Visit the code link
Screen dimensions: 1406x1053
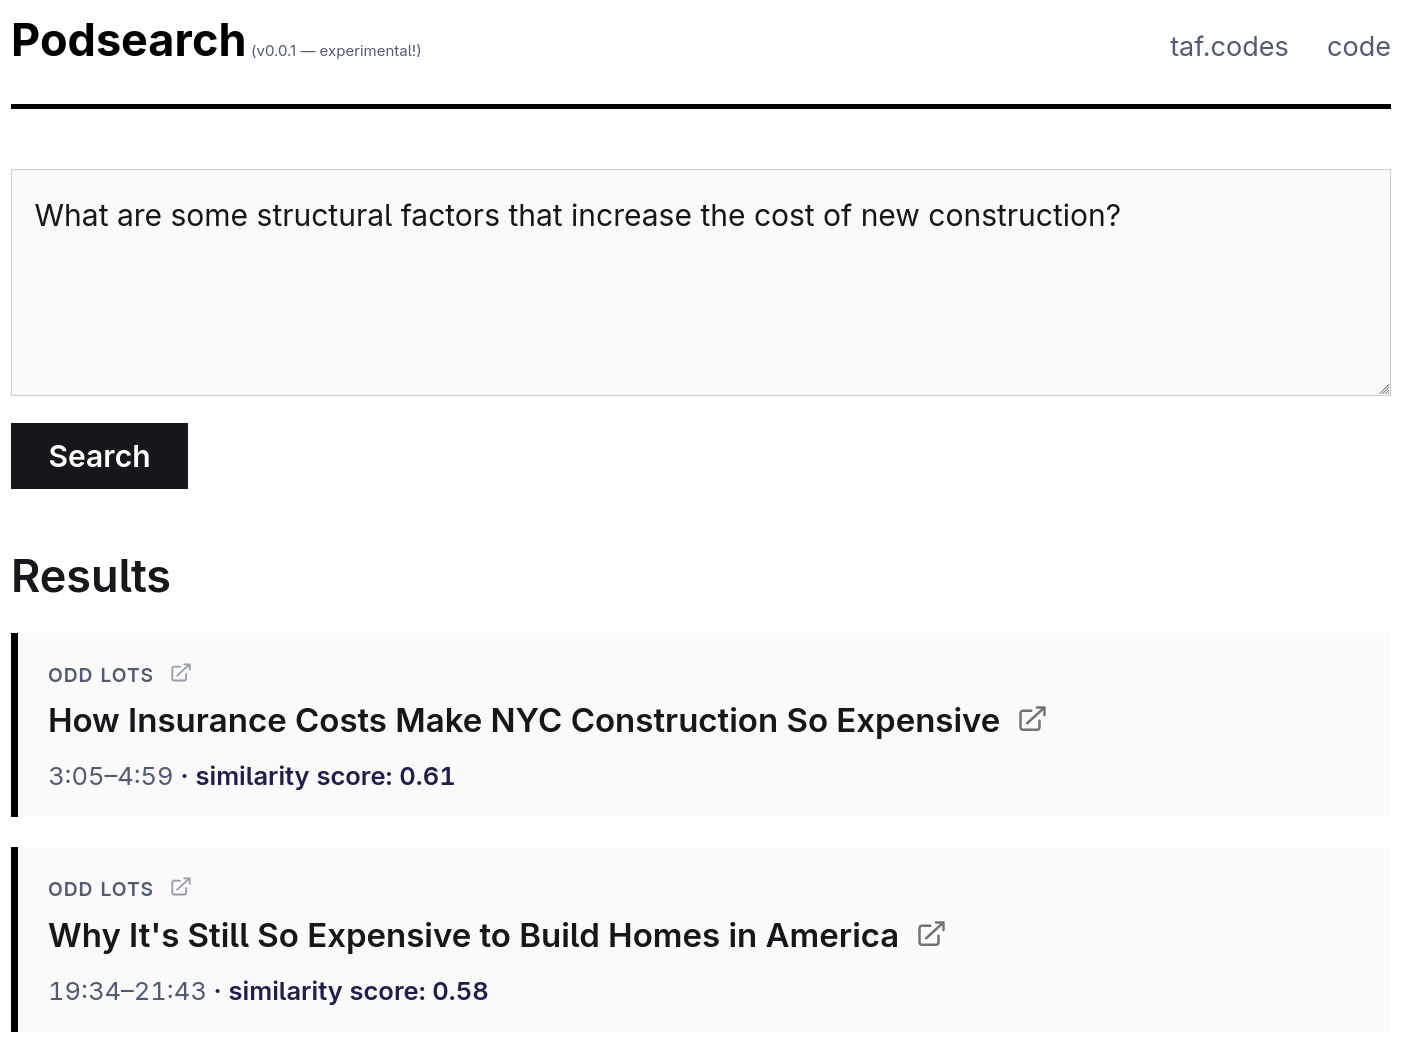[x=1358, y=46]
